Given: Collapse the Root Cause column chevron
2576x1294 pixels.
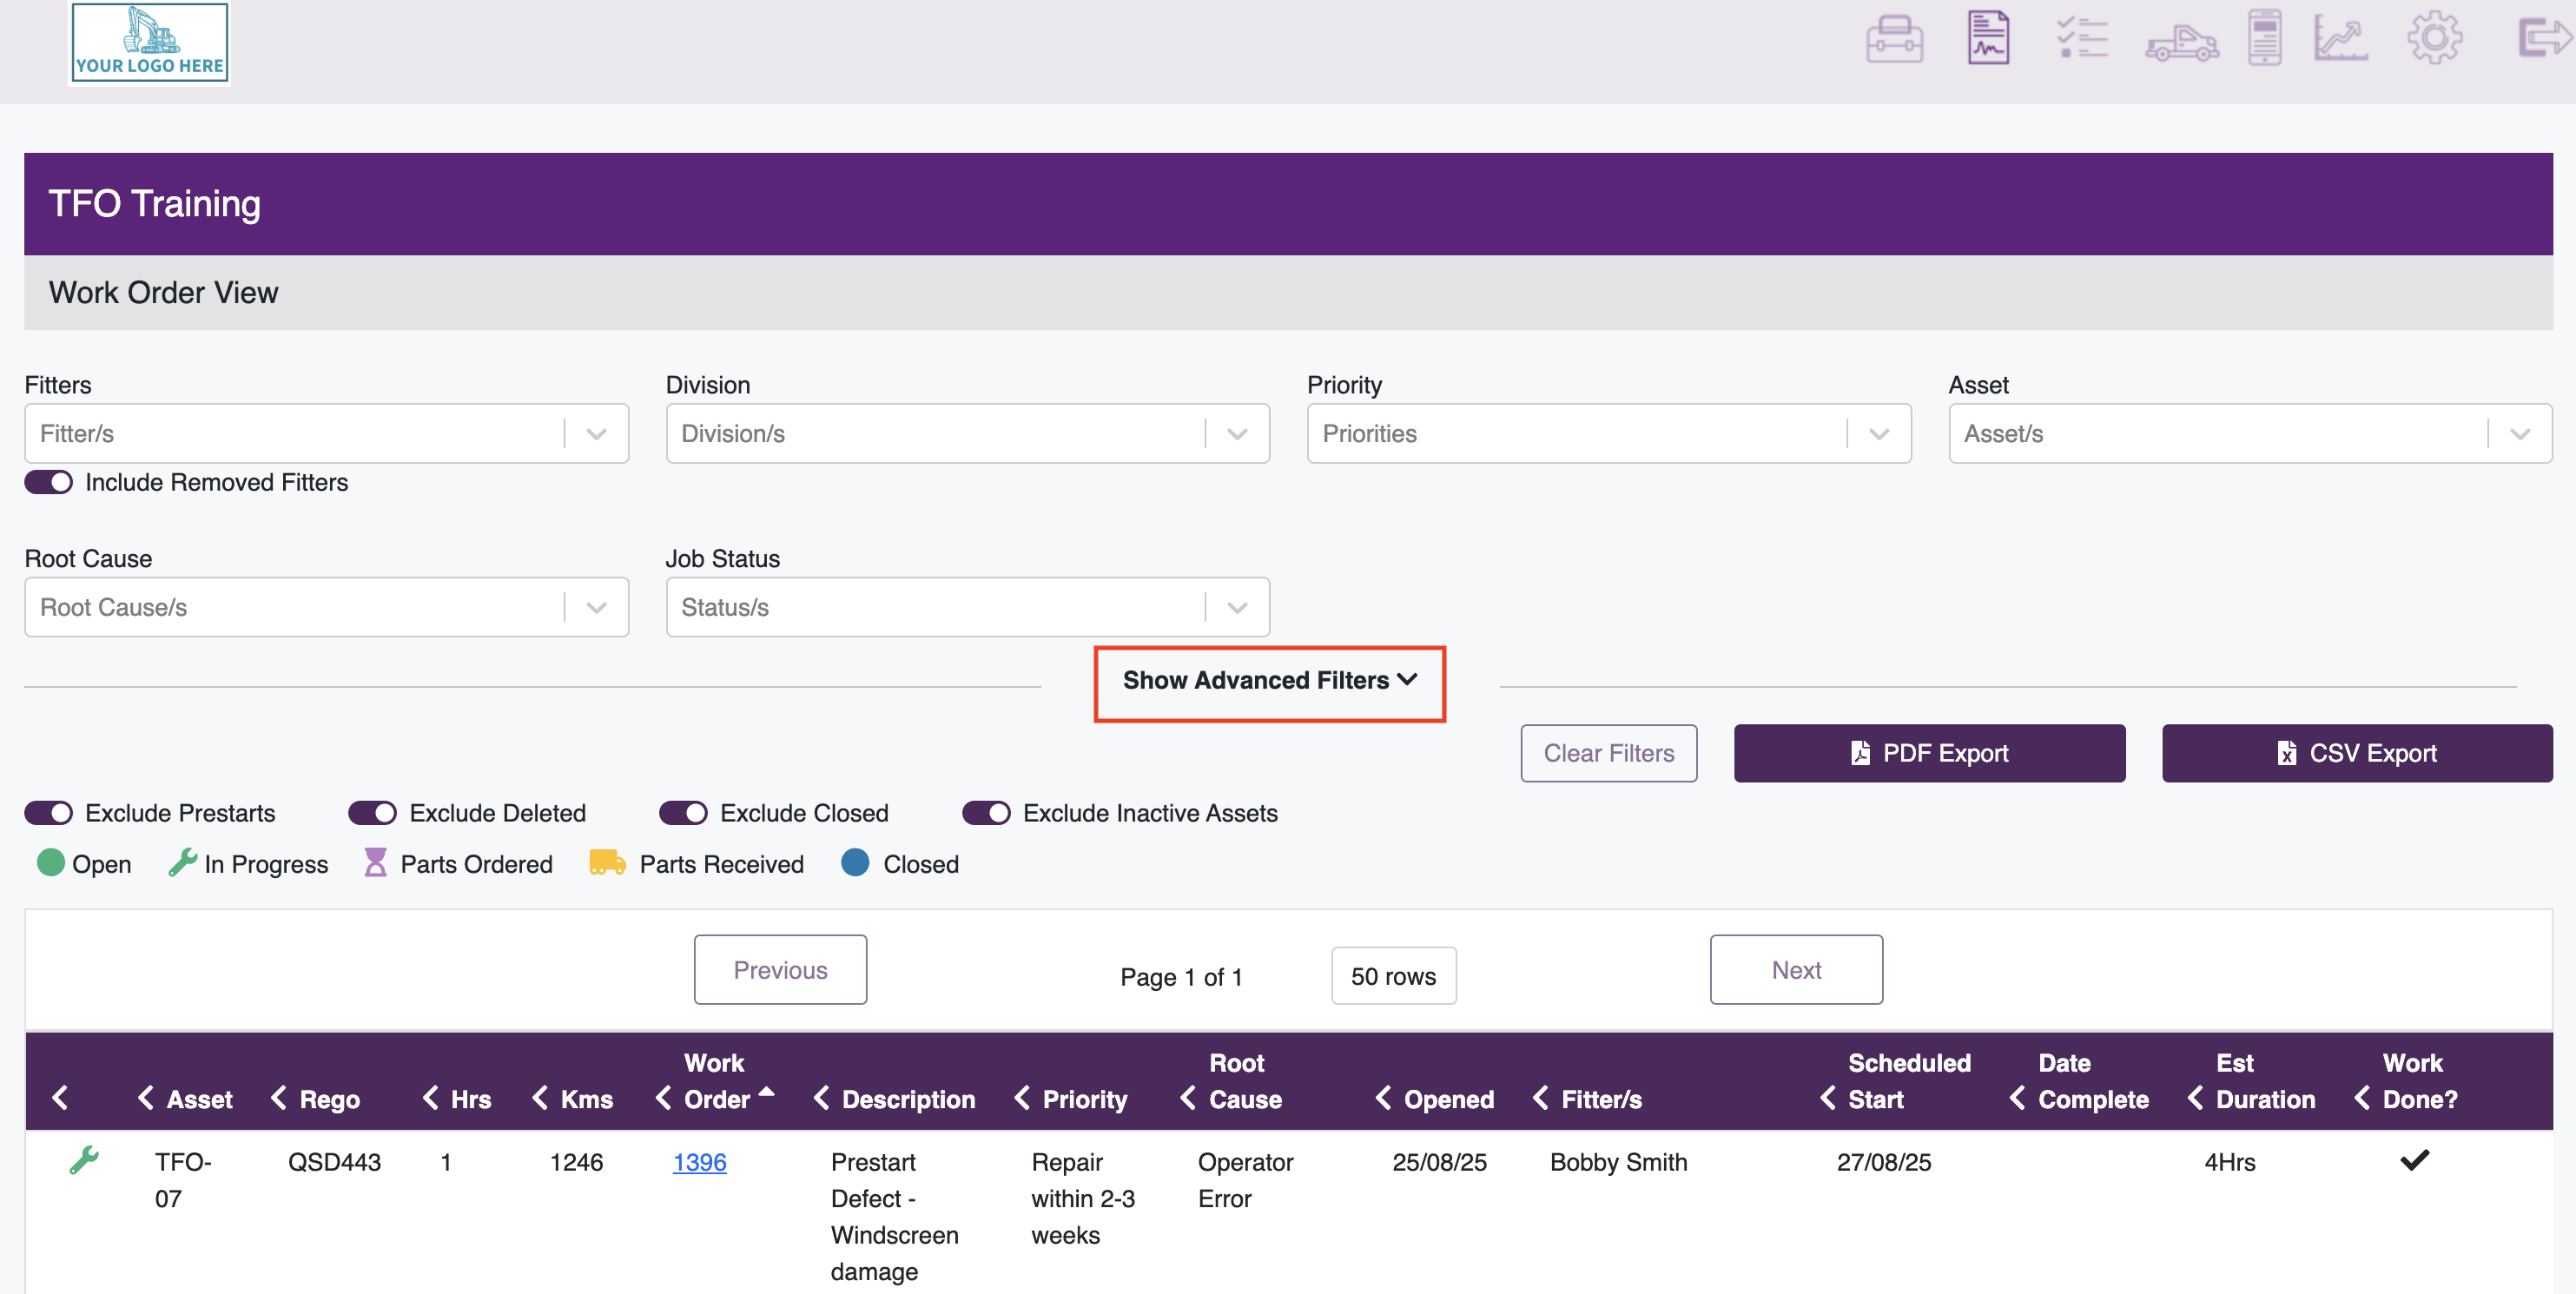Looking at the screenshot, I should (1188, 1098).
